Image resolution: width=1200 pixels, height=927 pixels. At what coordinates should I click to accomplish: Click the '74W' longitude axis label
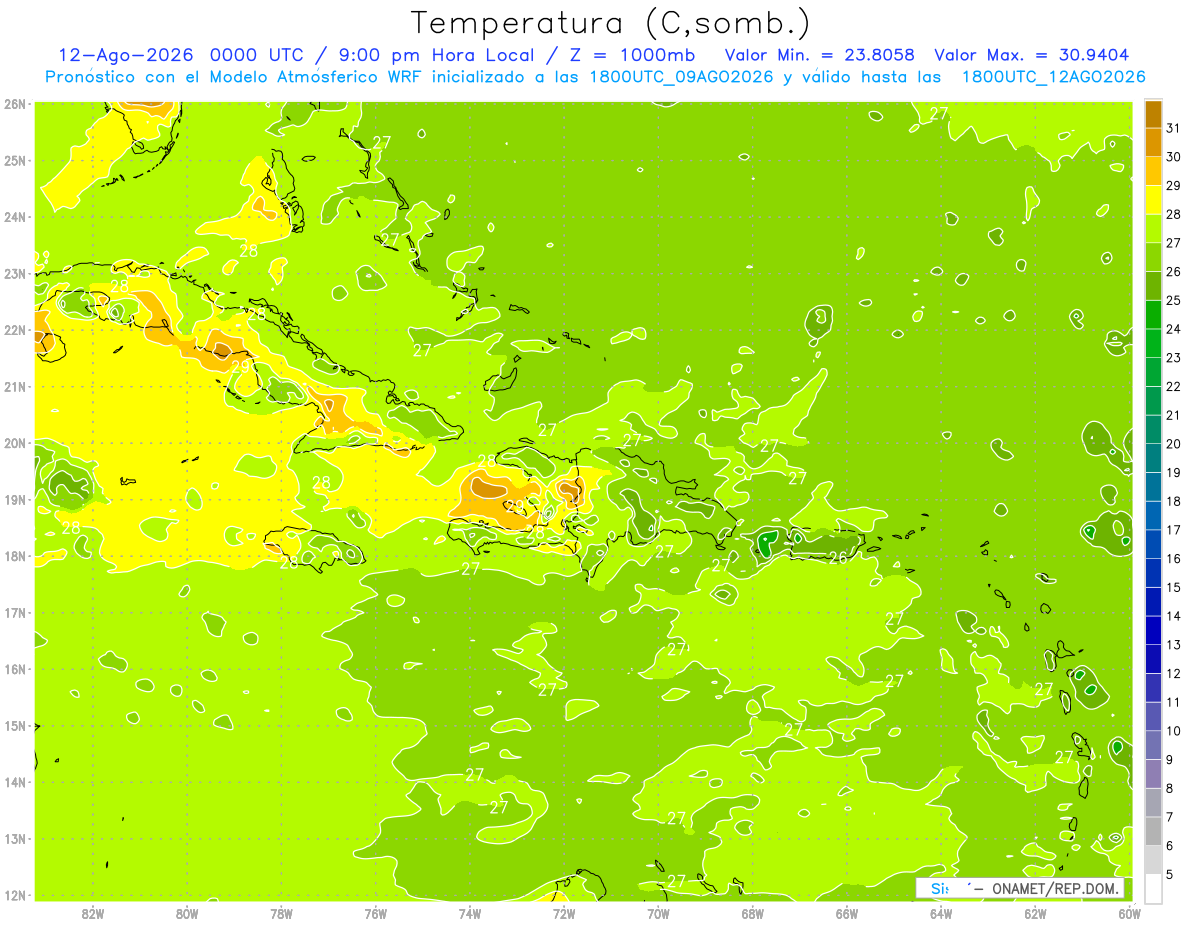(x=469, y=913)
